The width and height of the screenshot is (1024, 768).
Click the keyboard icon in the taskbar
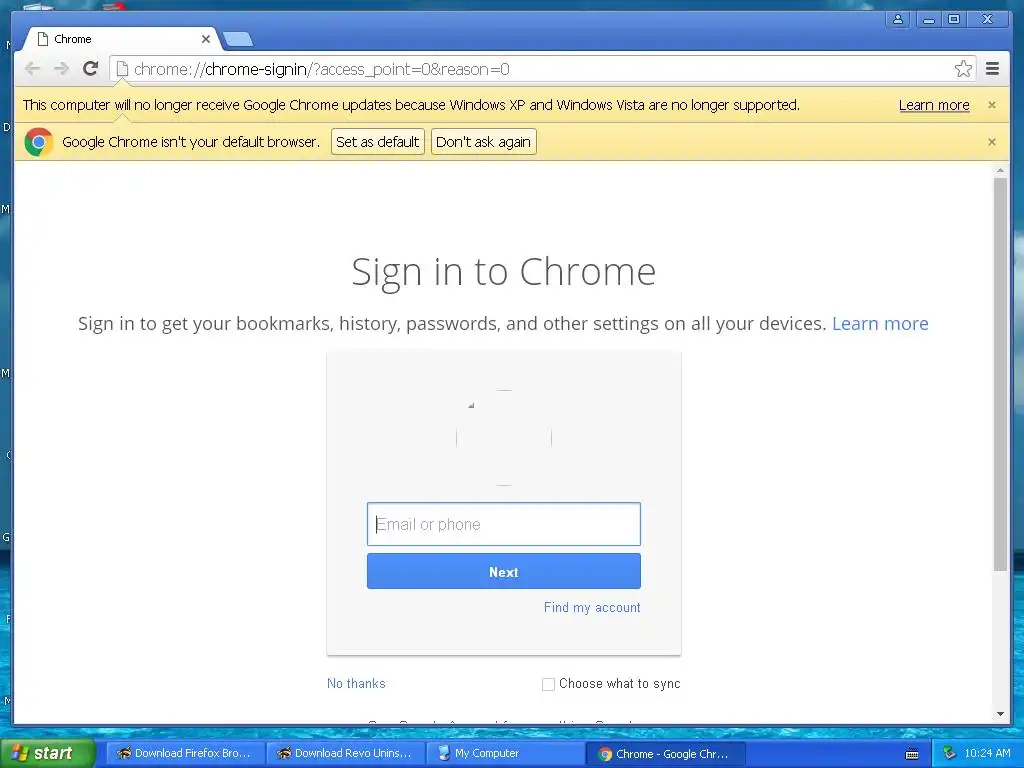912,754
